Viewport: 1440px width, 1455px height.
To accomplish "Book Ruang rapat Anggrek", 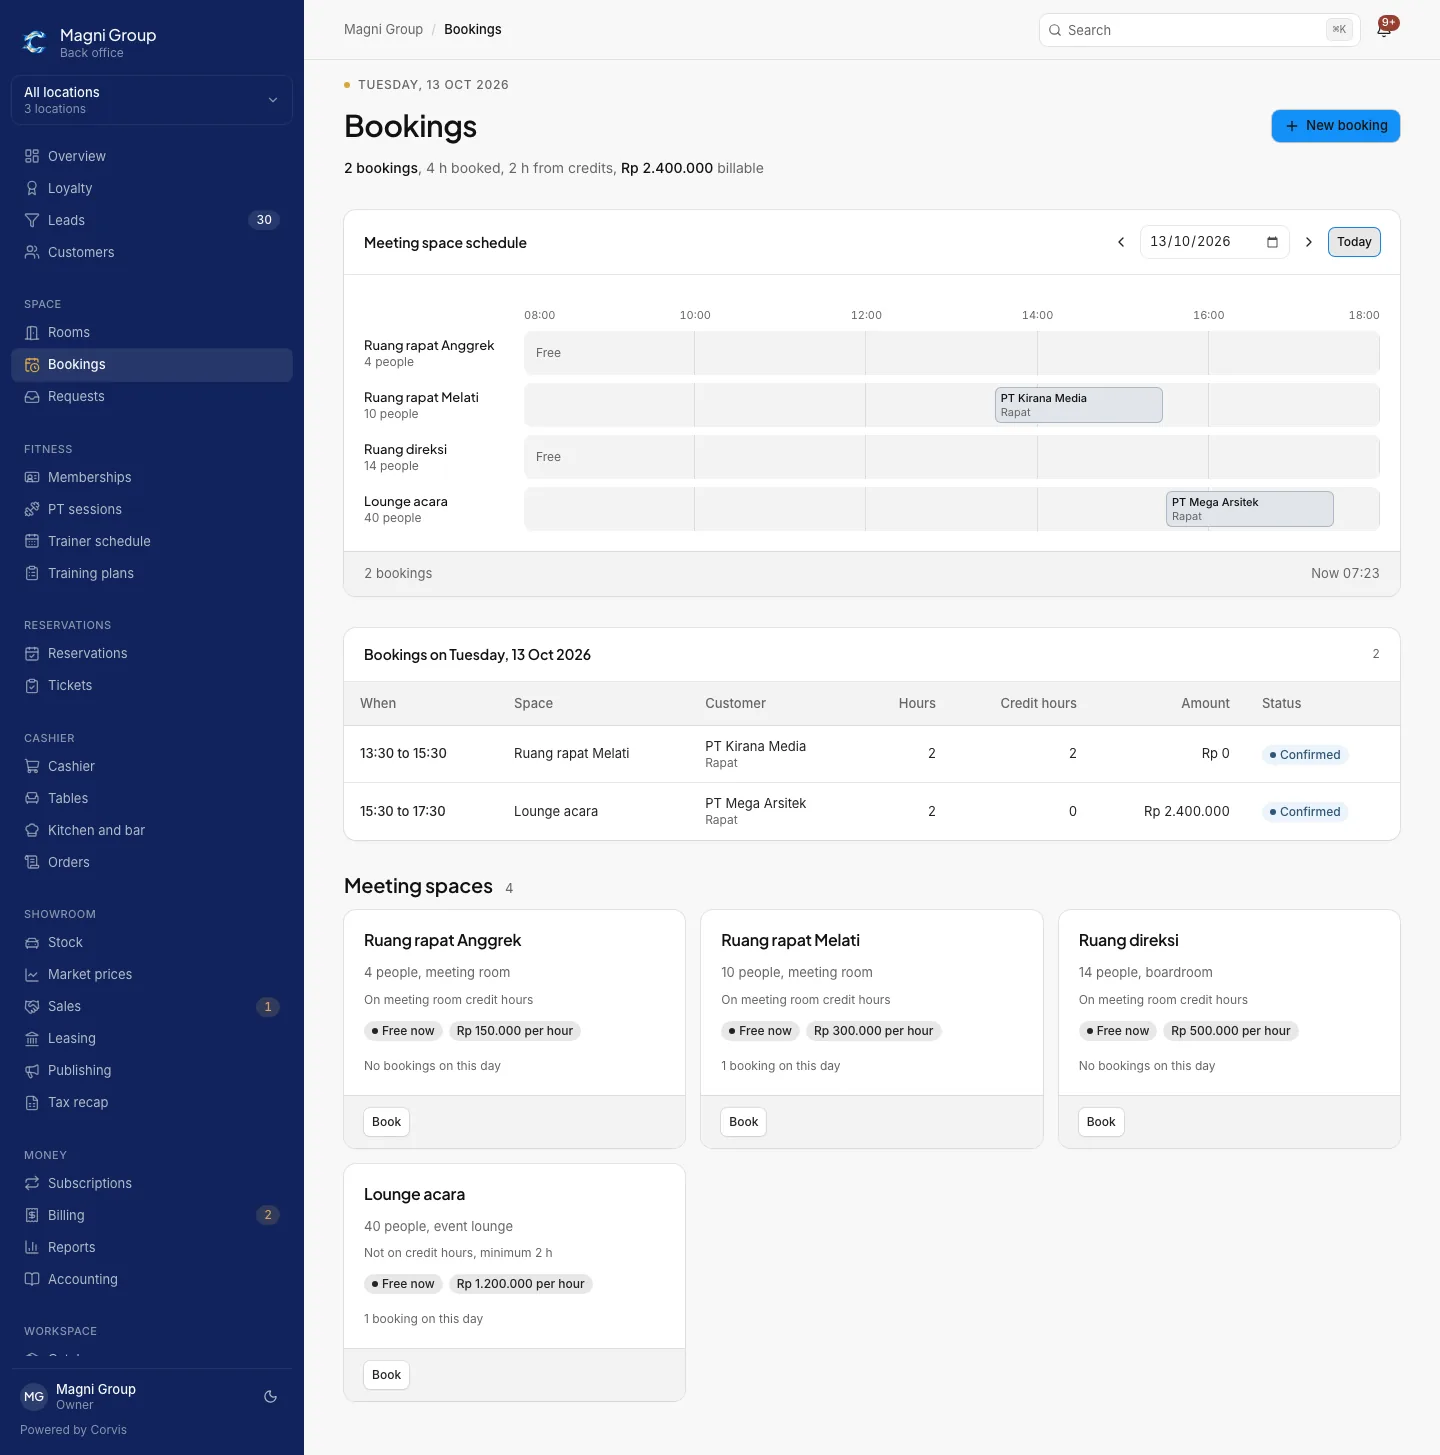I will point(386,1122).
